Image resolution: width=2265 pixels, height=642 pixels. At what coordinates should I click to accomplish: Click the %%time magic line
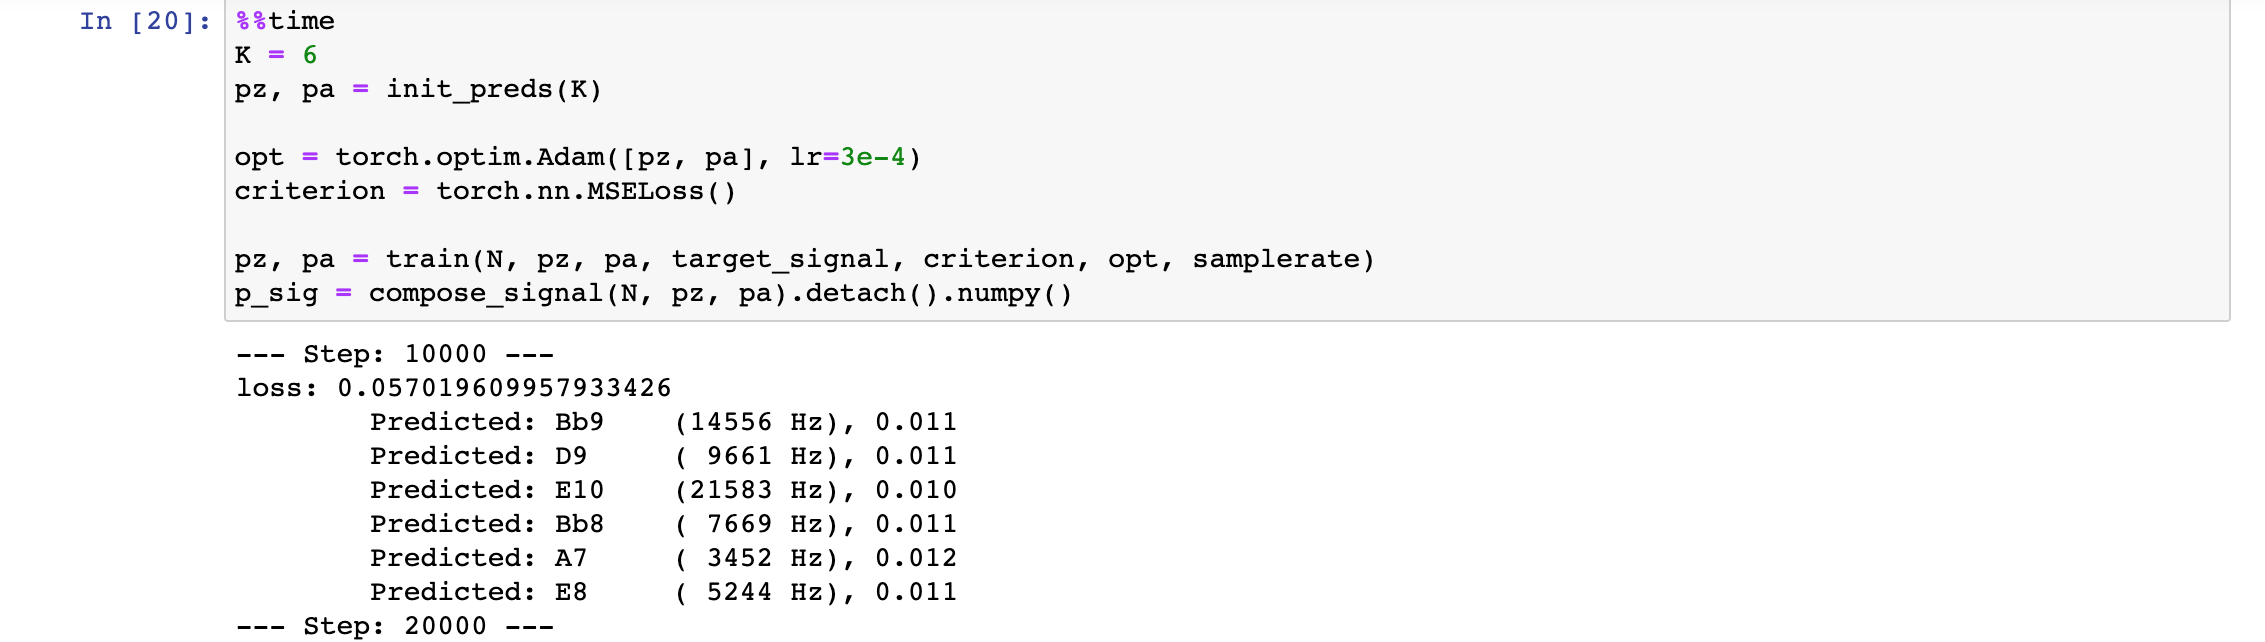(x=285, y=21)
